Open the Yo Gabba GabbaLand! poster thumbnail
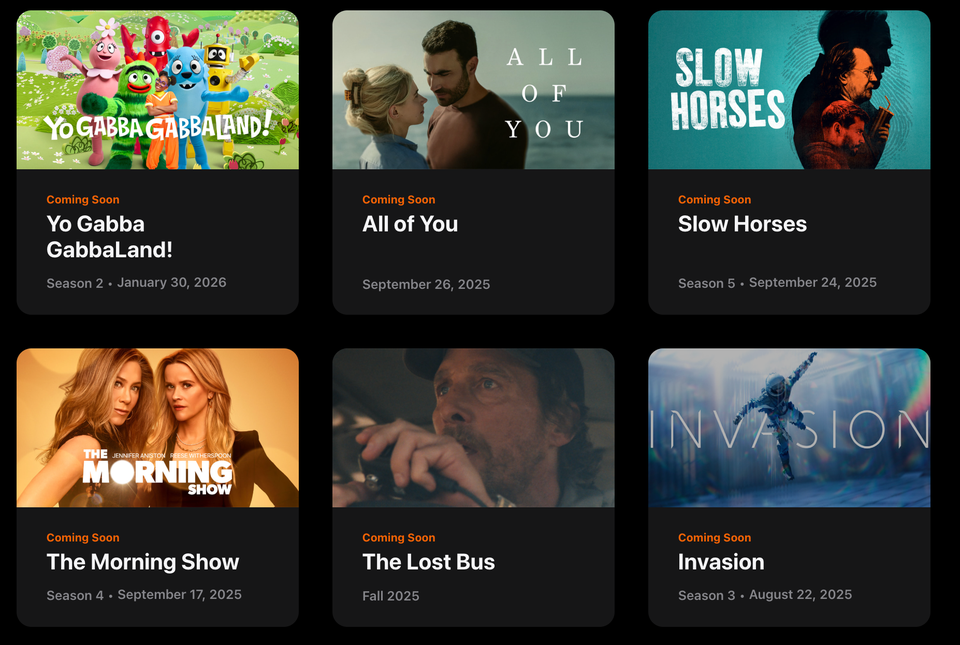 157,90
